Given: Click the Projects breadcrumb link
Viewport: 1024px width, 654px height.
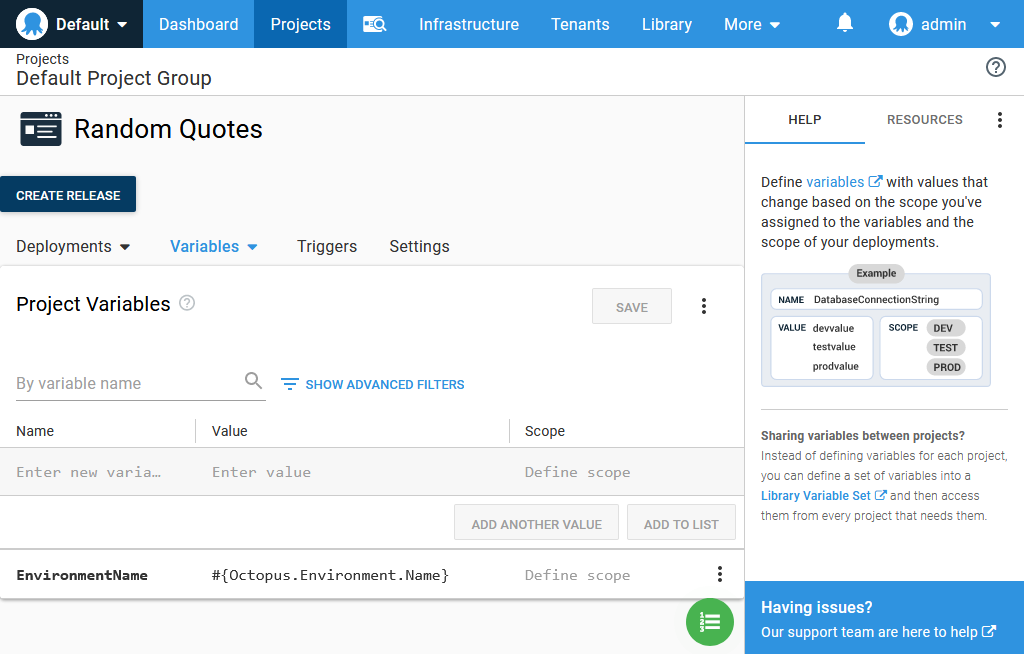Looking at the screenshot, I should [42, 59].
